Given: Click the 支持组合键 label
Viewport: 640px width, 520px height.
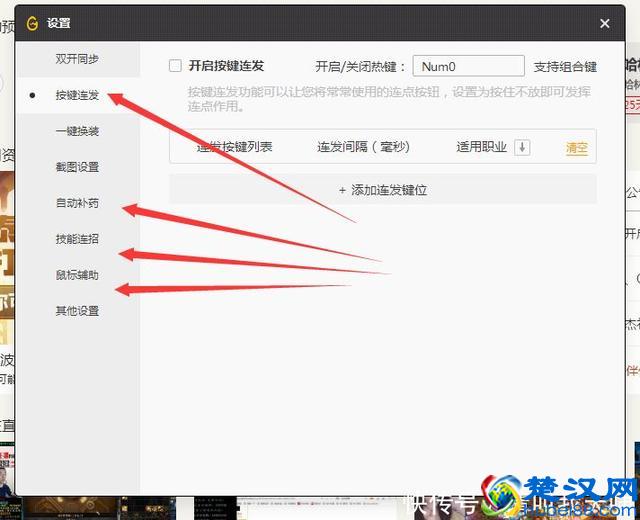Looking at the screenshot, I should (x=565, y=67).
